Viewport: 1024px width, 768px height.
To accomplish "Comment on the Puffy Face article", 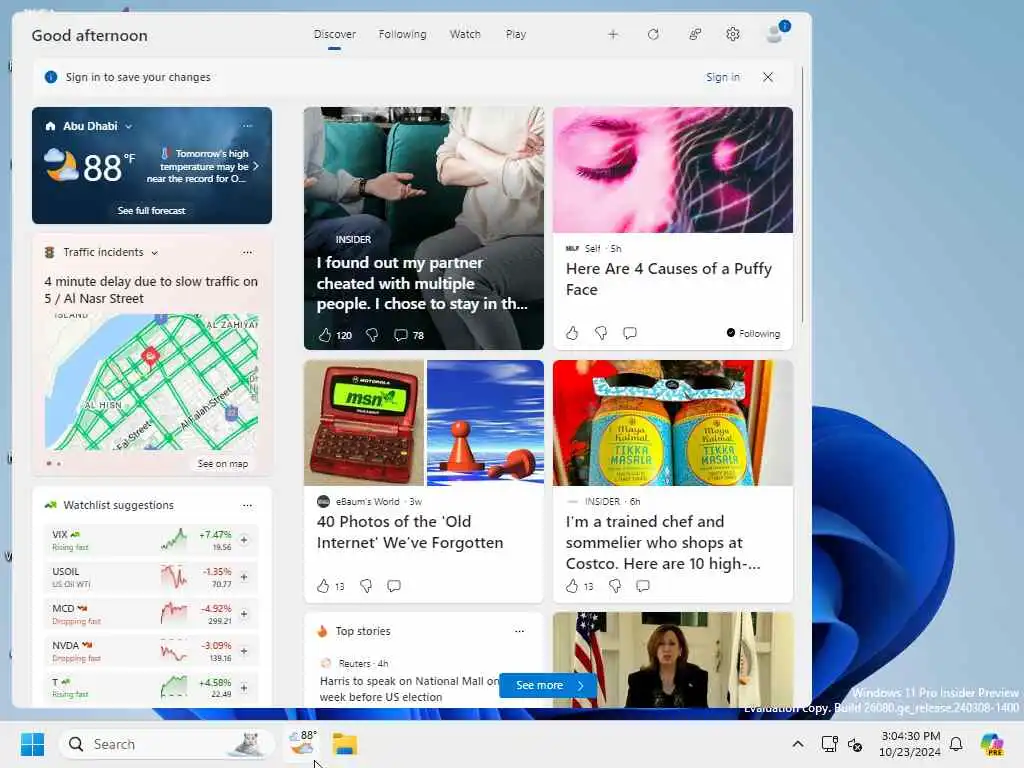I will point(630,333).
